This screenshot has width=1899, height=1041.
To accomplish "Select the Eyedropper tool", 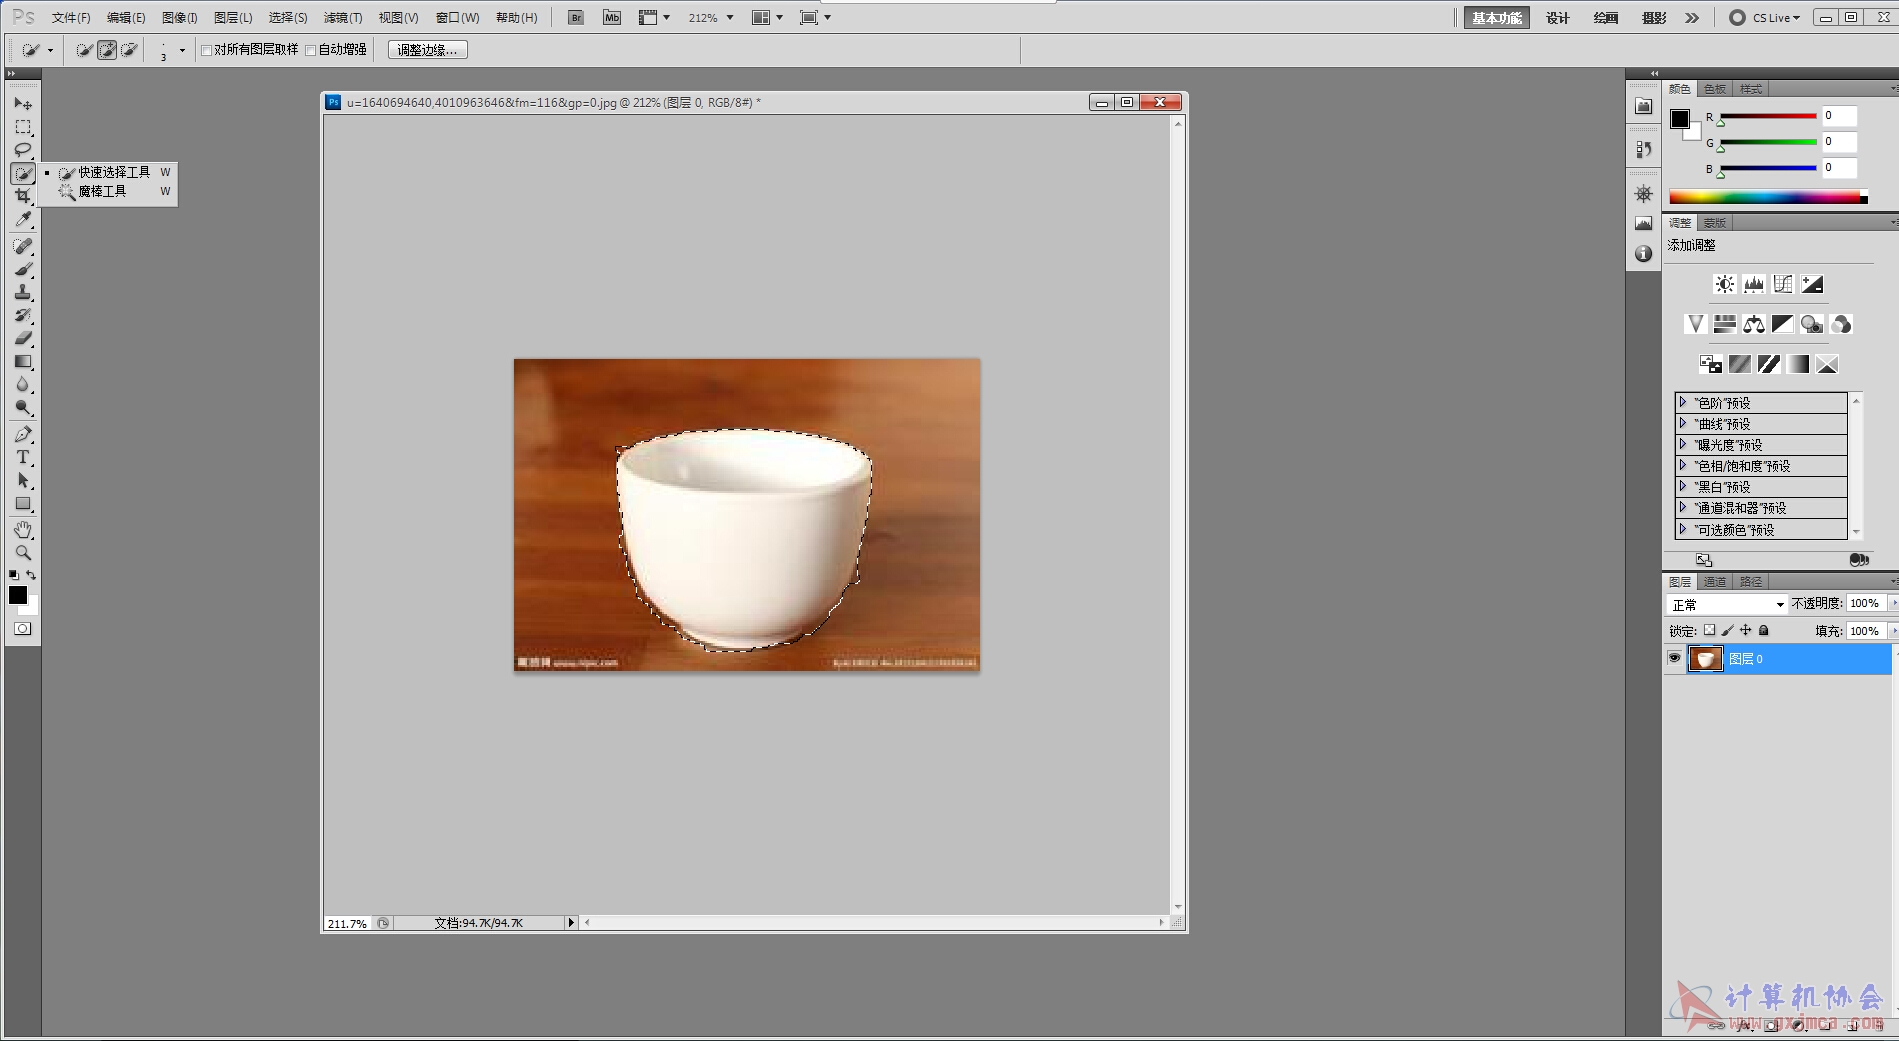I will point(23,219).
